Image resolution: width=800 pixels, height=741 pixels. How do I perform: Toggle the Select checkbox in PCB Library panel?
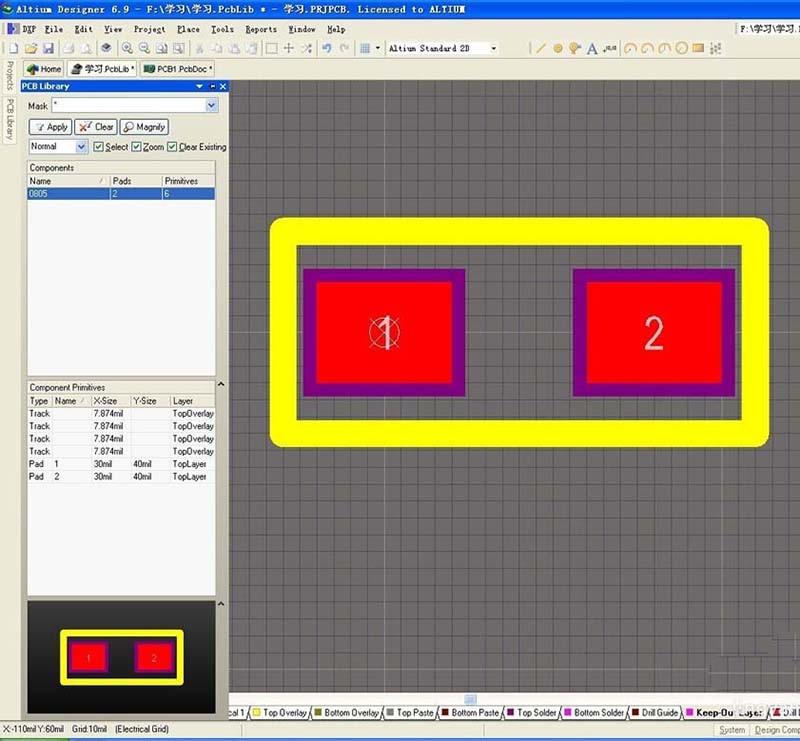point(97,146)
